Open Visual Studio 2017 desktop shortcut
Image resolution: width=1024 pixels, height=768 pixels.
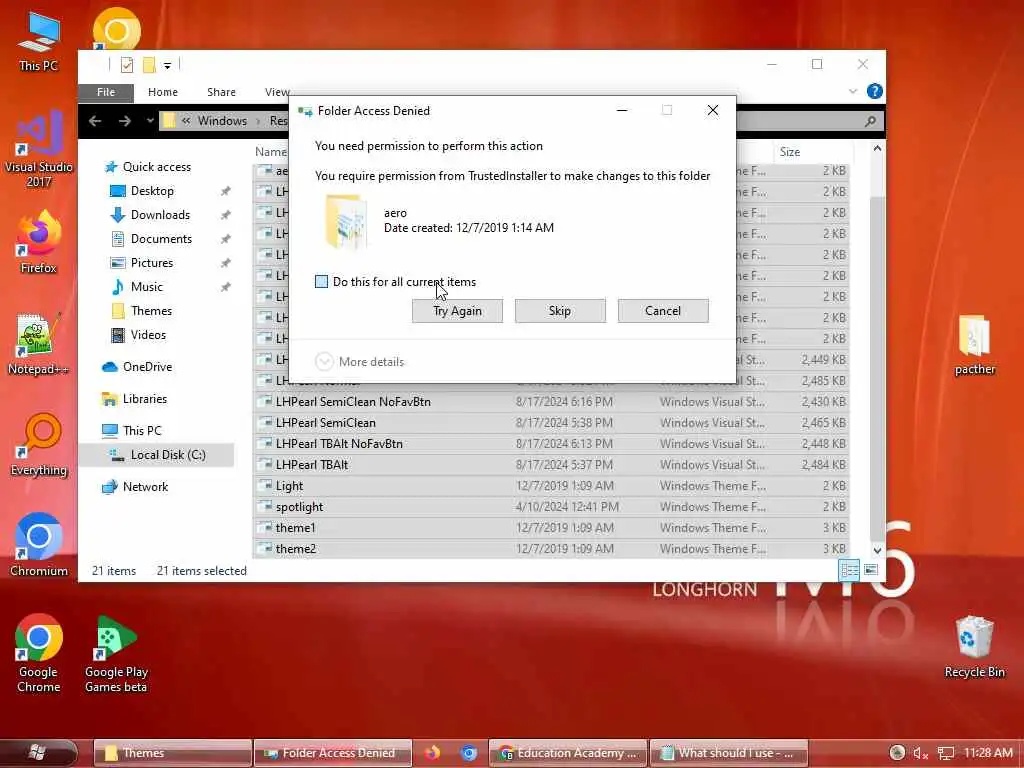click(39, 150)
